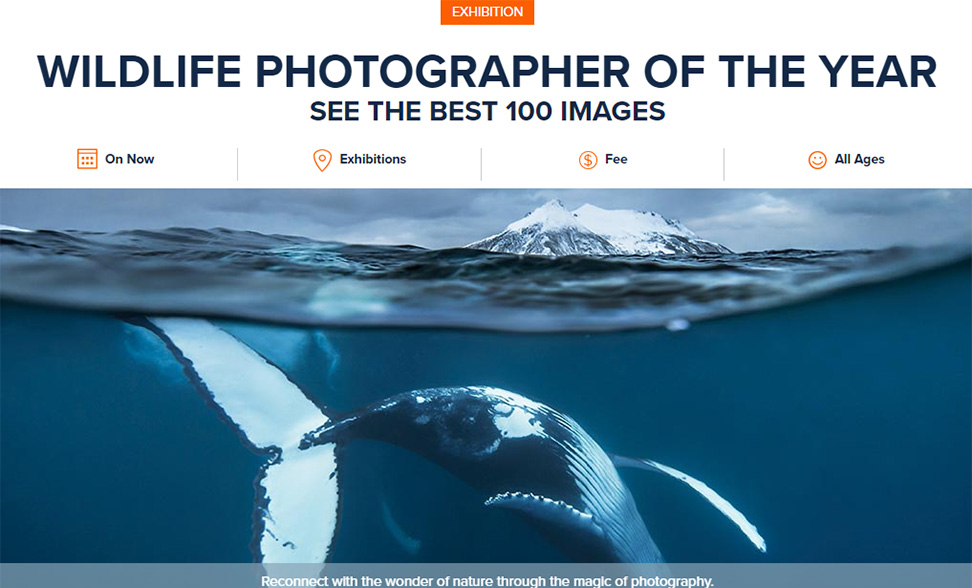Click the All Ages label

859,159
